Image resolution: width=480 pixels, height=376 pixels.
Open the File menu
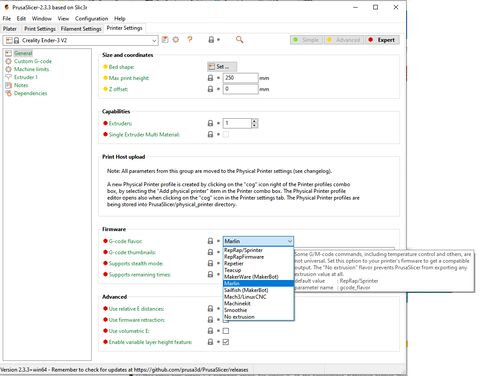[x=7, y=19]
